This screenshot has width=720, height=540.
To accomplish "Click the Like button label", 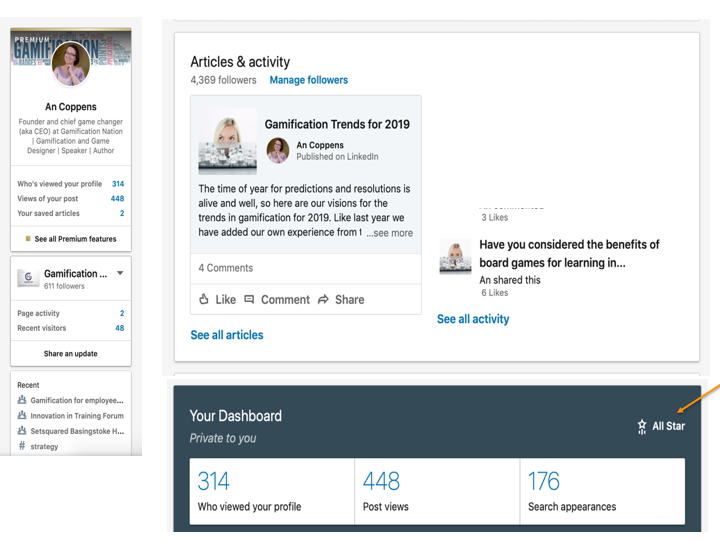I will (x=225, y=300).
